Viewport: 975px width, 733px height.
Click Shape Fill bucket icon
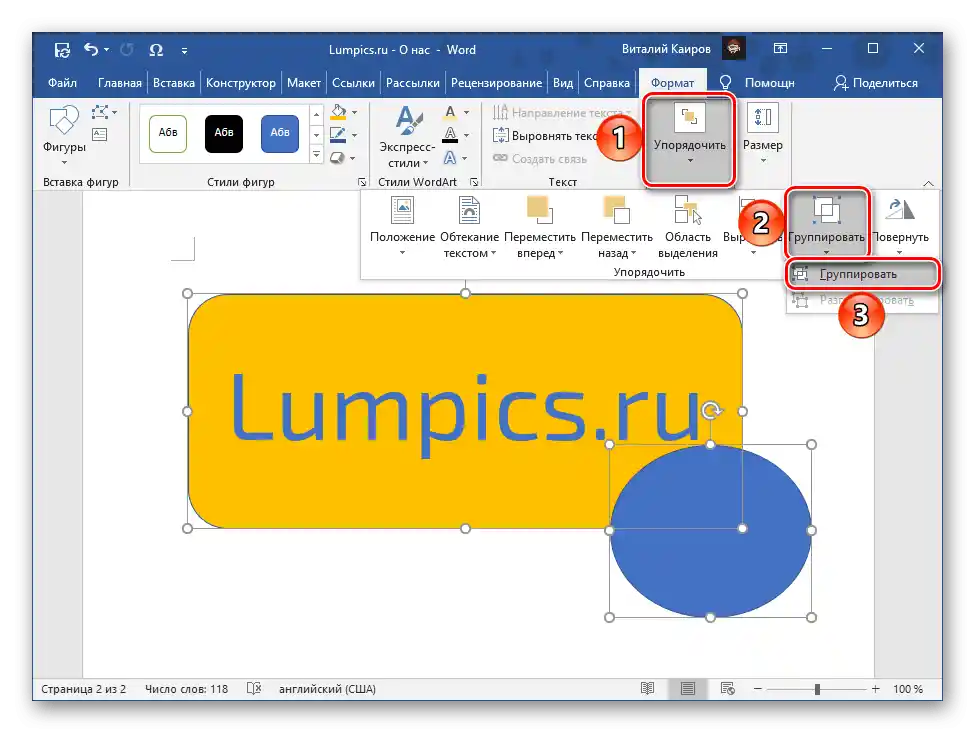(x=338, y=112)
